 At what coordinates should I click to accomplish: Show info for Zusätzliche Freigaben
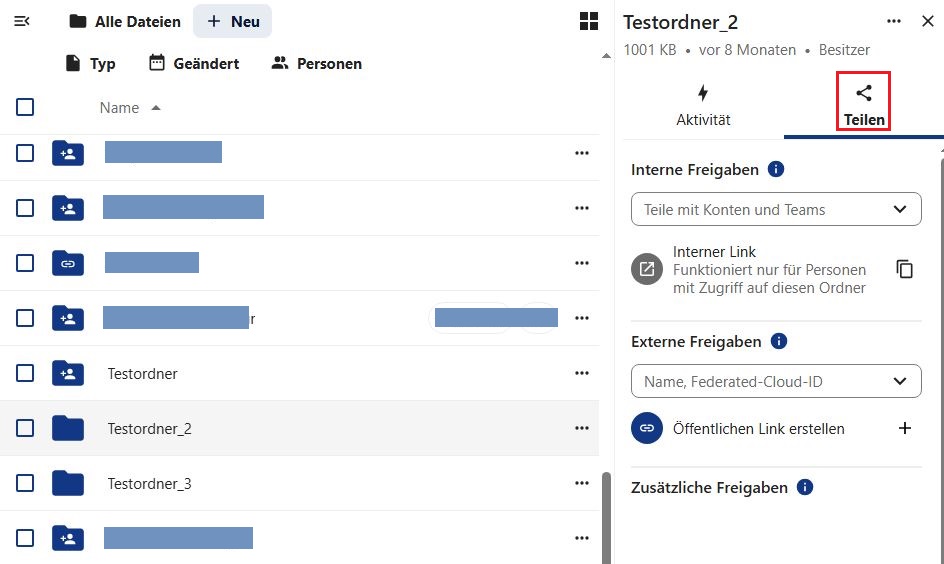pos(805,487)
